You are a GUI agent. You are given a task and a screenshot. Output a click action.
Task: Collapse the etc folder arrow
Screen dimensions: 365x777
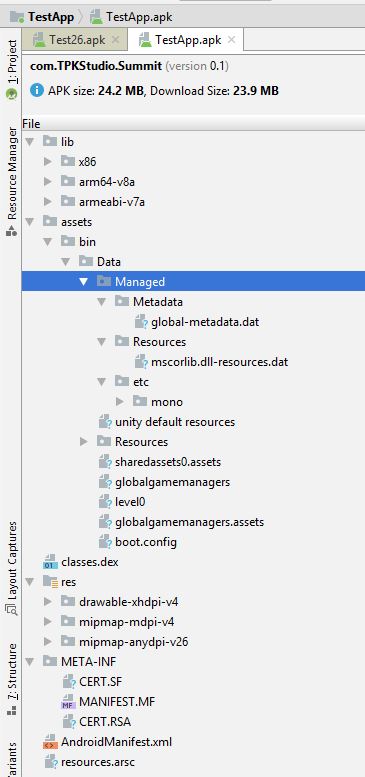click(102, 382)
